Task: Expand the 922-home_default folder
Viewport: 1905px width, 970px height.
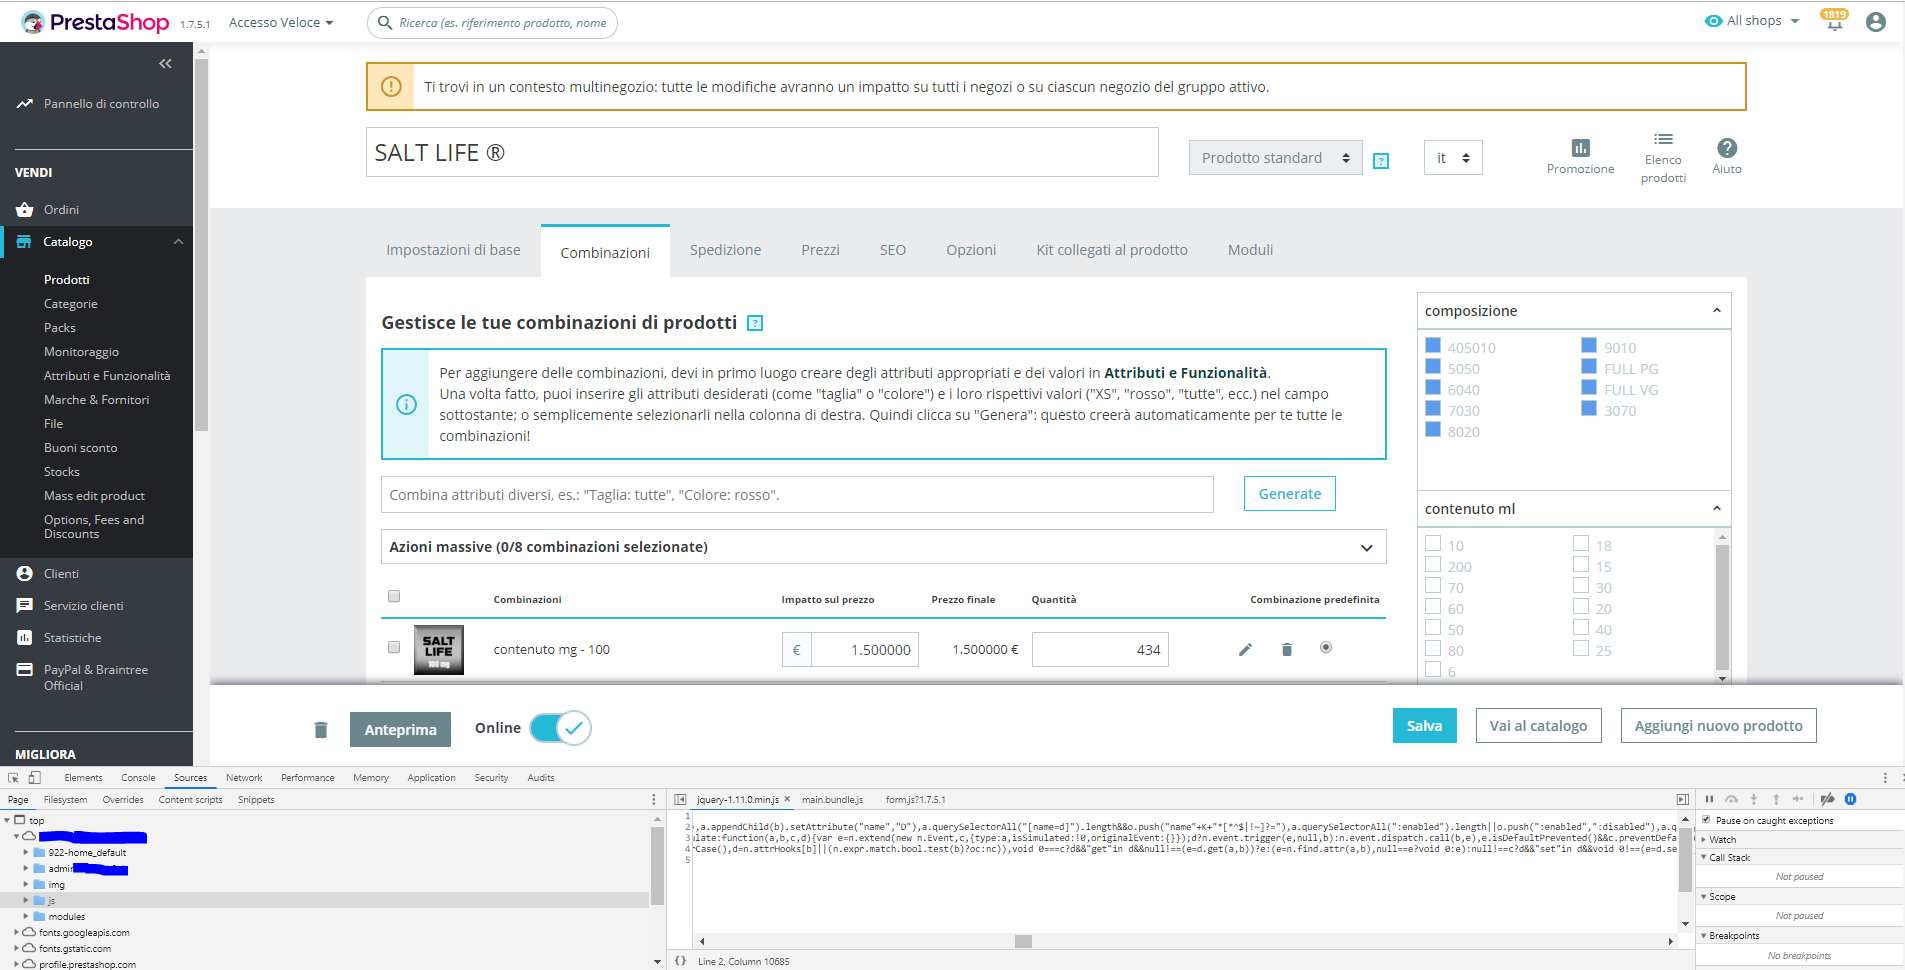Action: point(26,853)
